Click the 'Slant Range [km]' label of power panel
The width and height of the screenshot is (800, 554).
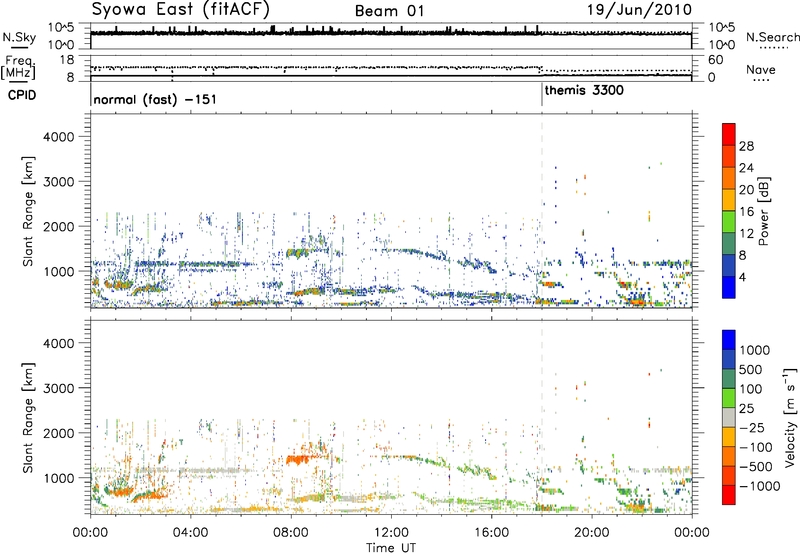coord(28,211)
